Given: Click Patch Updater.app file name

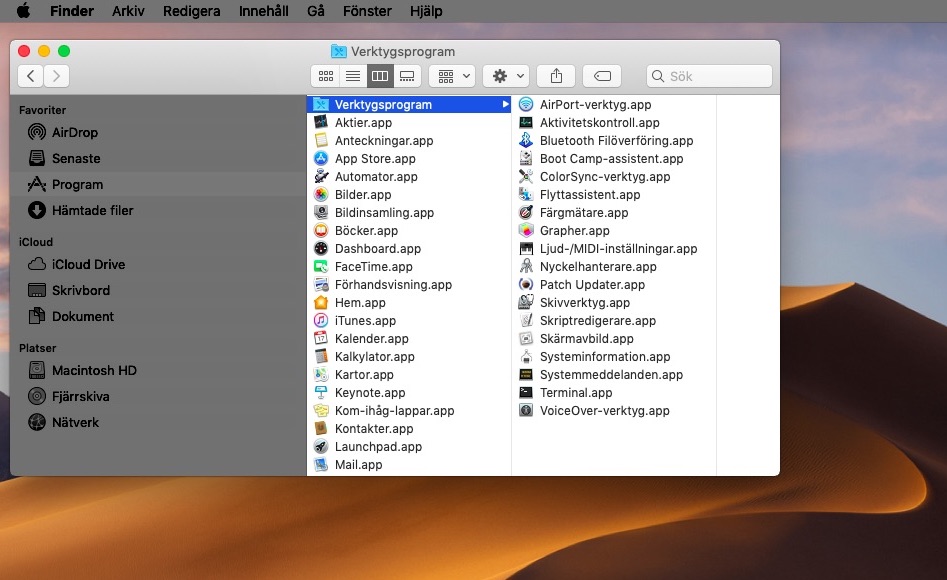Looking at the screenshot, I should point(592,285).
